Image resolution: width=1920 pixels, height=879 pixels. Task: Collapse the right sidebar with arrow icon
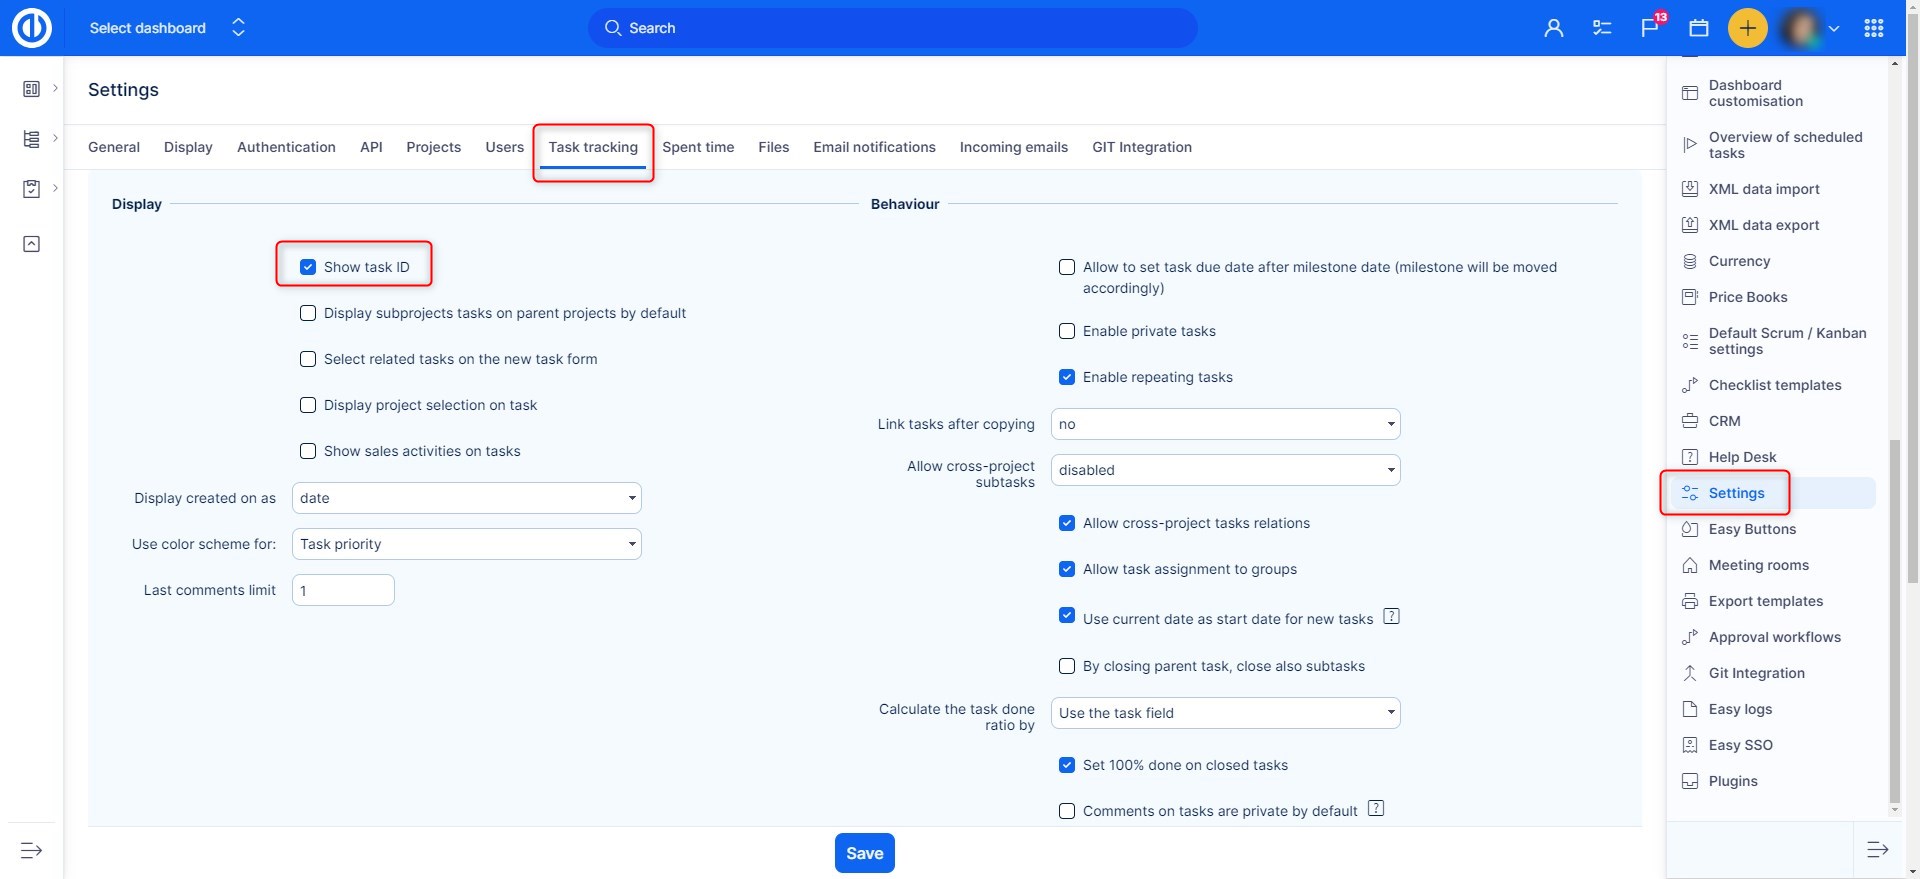(x=1877, y=850)
